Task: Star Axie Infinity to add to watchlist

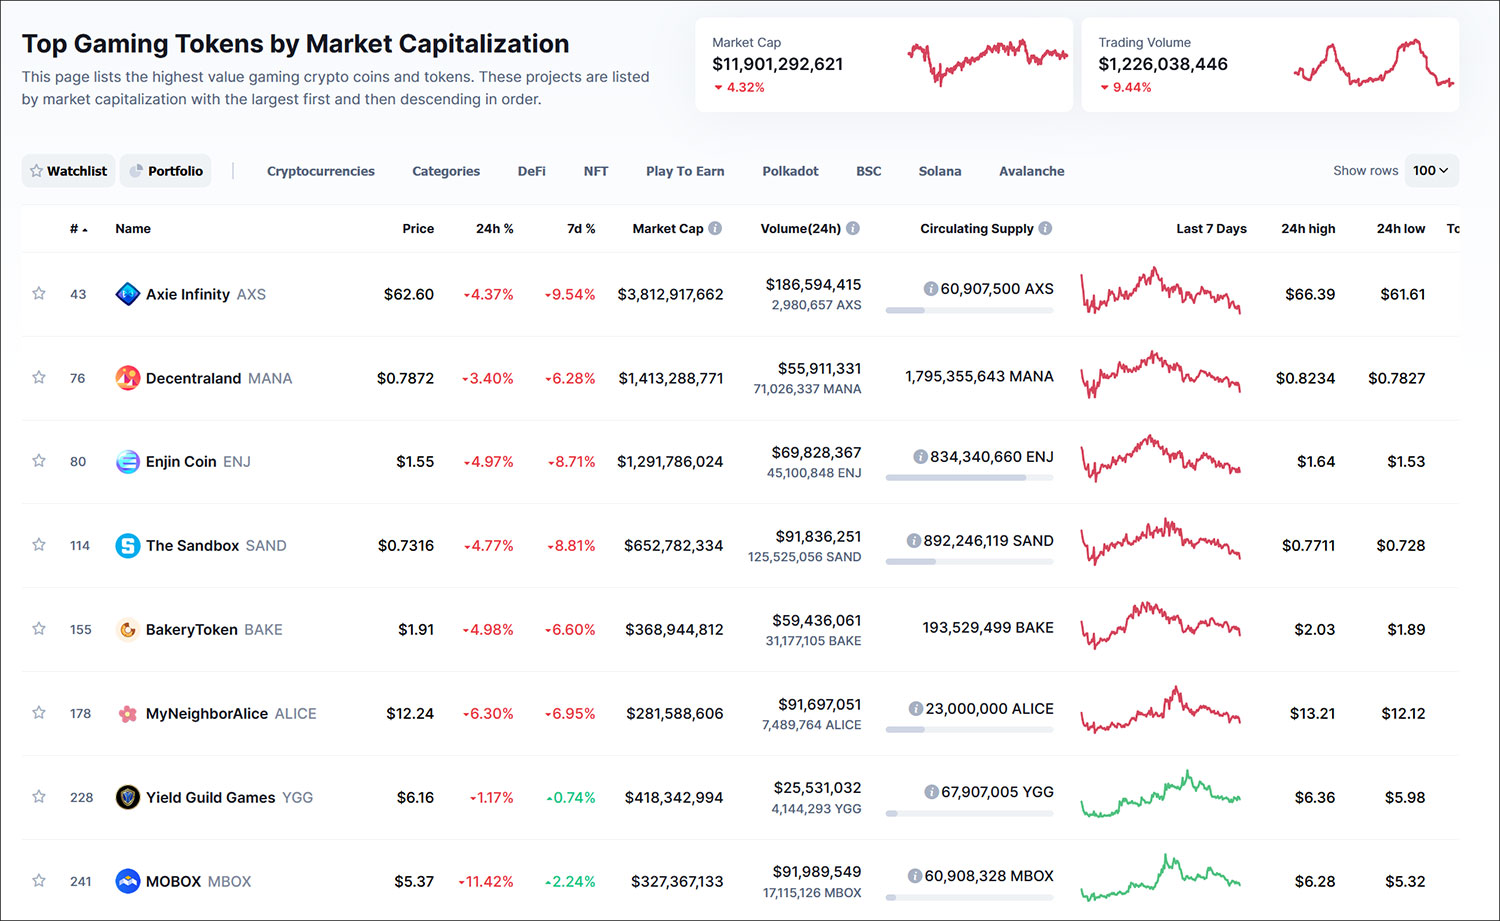Action: [x=39, y=294]
